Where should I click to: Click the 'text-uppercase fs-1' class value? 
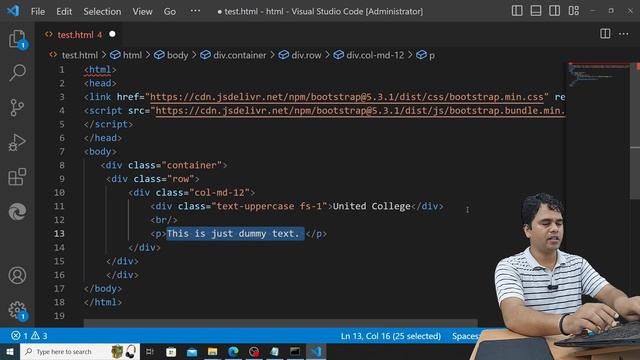[x=269, y=206]
